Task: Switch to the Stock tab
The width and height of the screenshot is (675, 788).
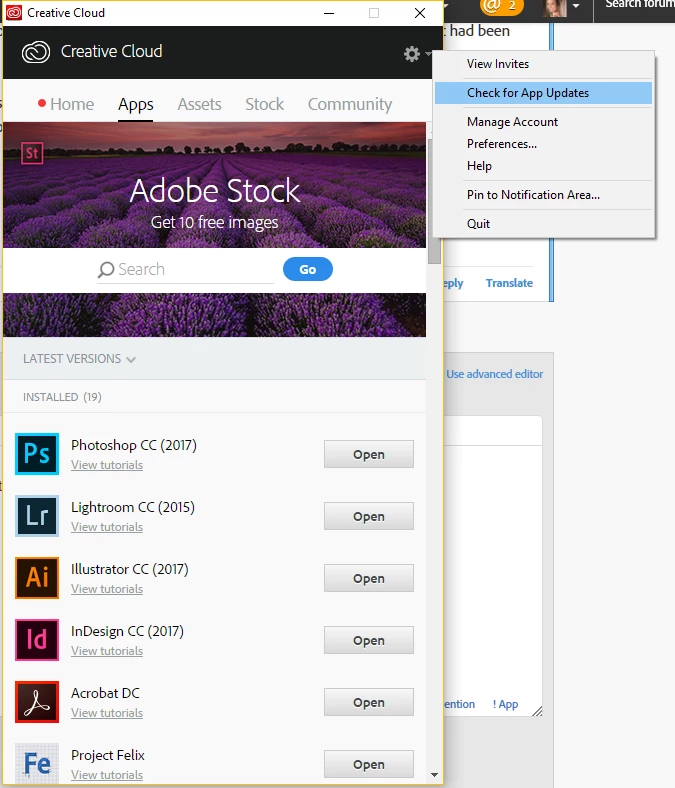Action: pos(264,104)
